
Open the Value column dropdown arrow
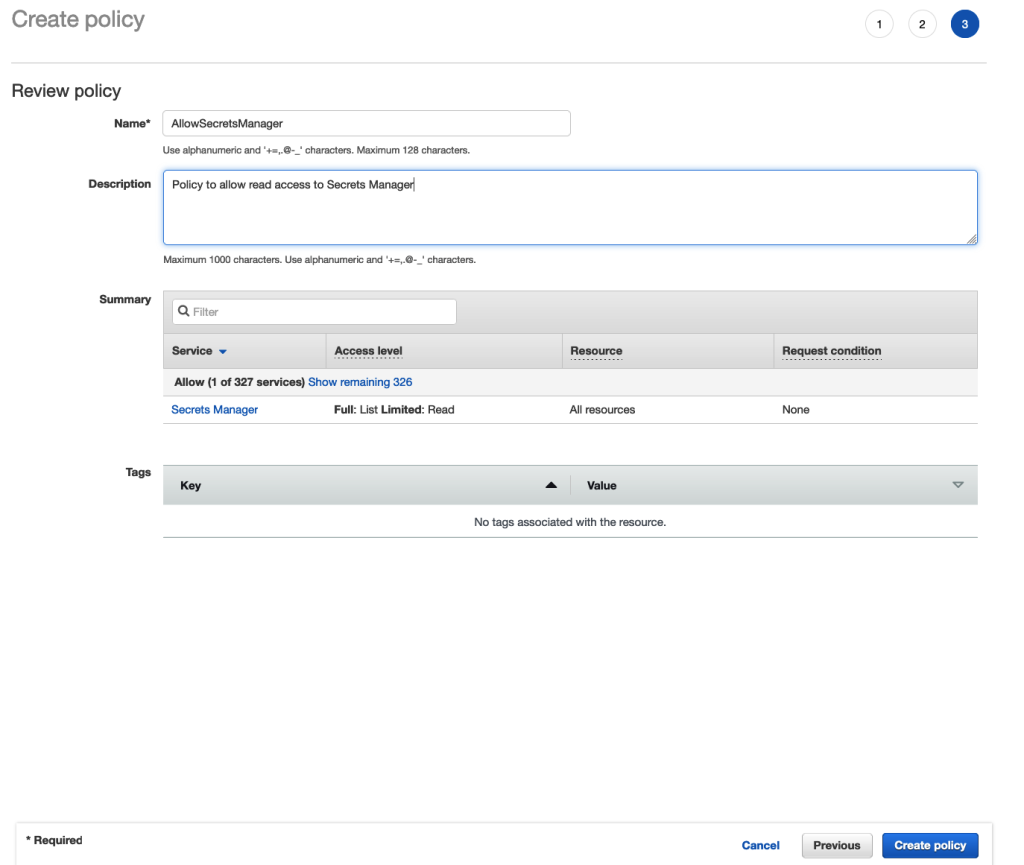click(958, 484)
